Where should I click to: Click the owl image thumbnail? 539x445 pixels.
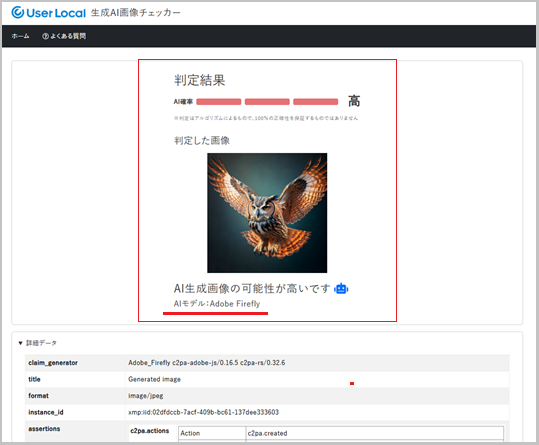point(267,213)
